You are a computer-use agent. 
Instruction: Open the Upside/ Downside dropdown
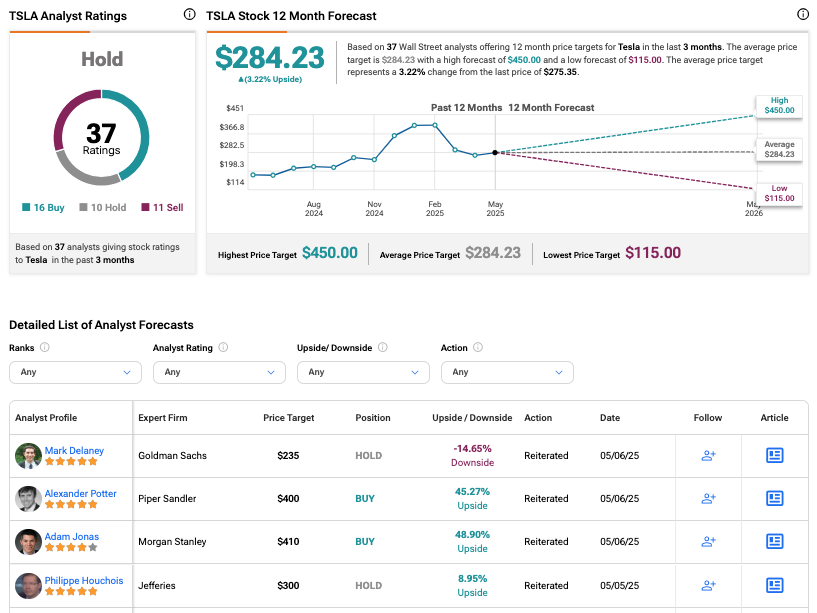363,372
